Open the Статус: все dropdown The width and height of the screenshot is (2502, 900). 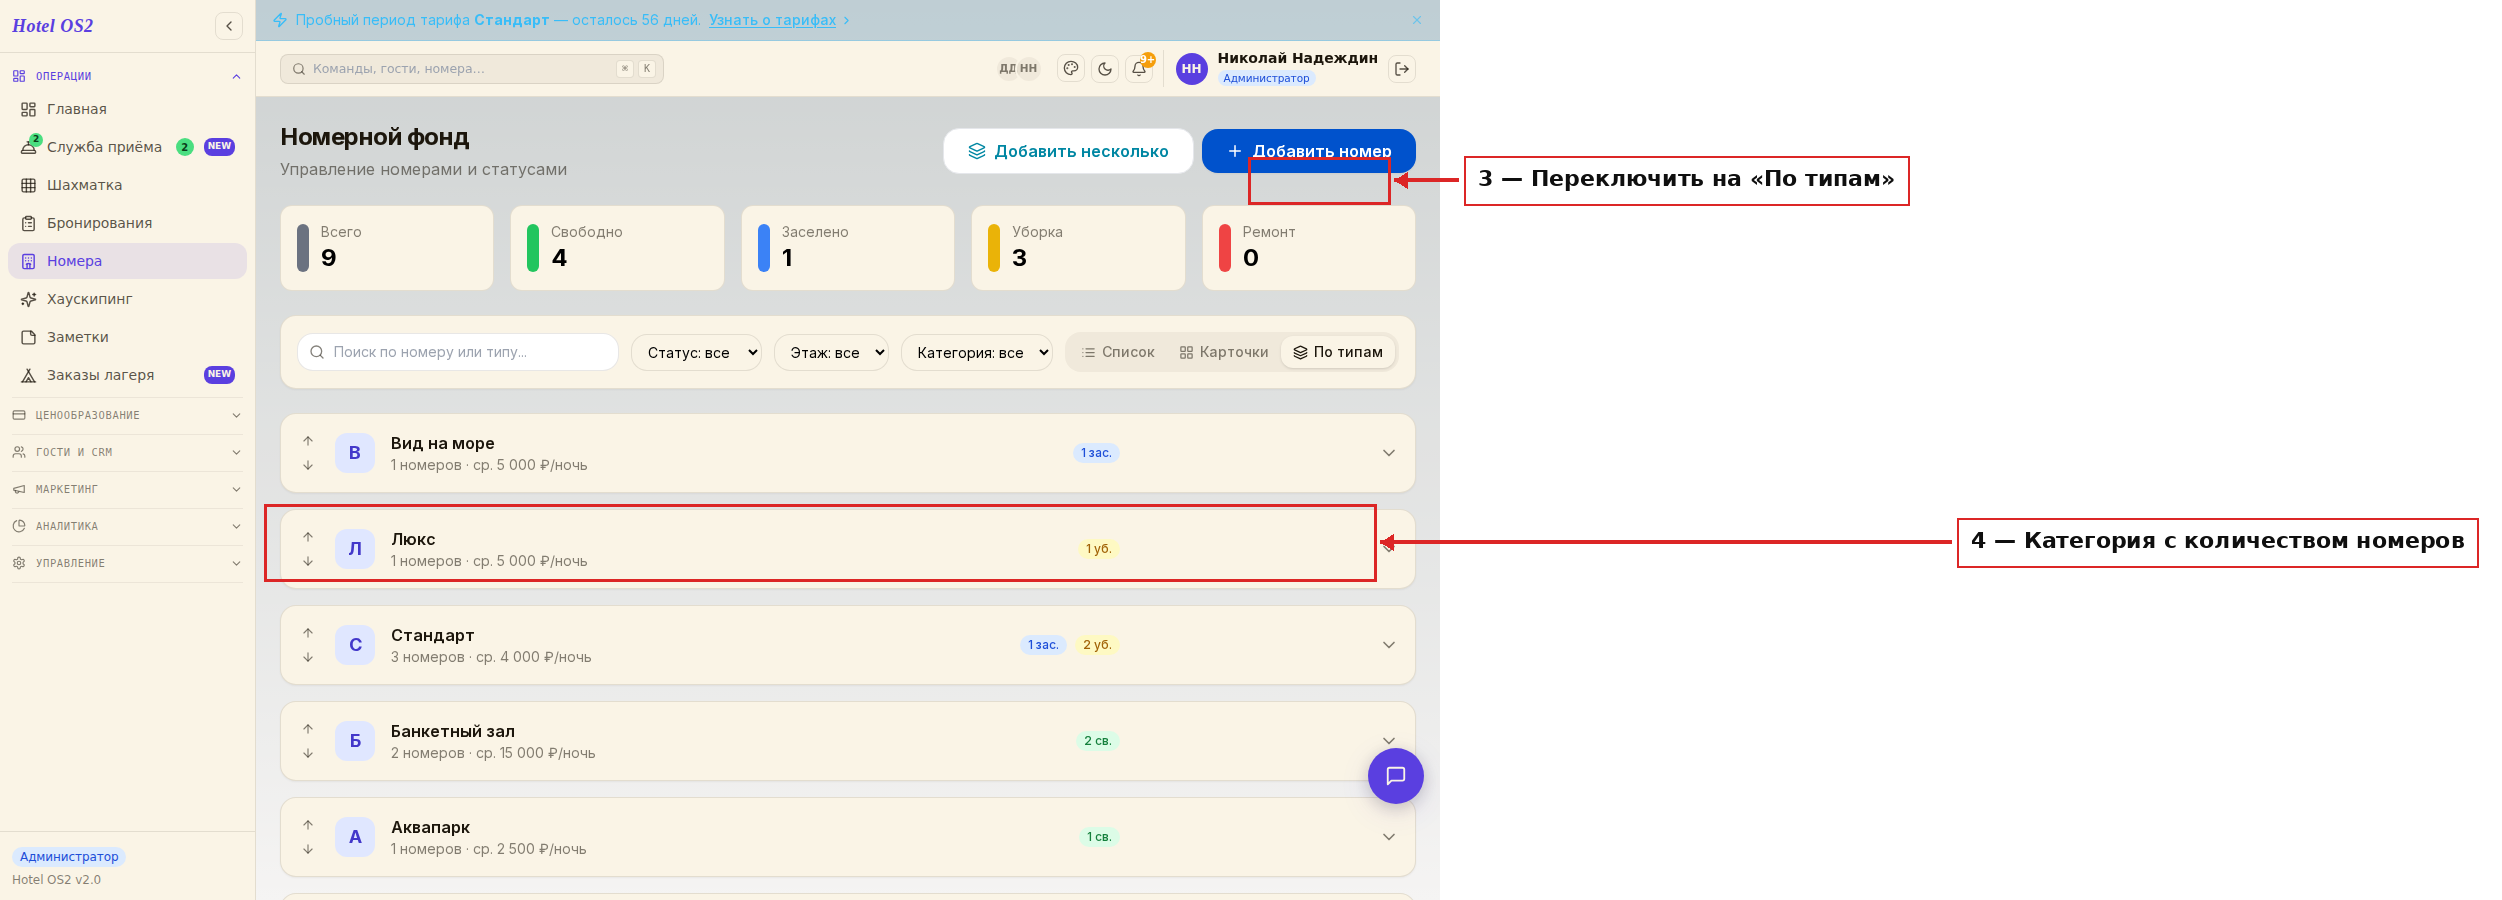[x=696, y=352]
